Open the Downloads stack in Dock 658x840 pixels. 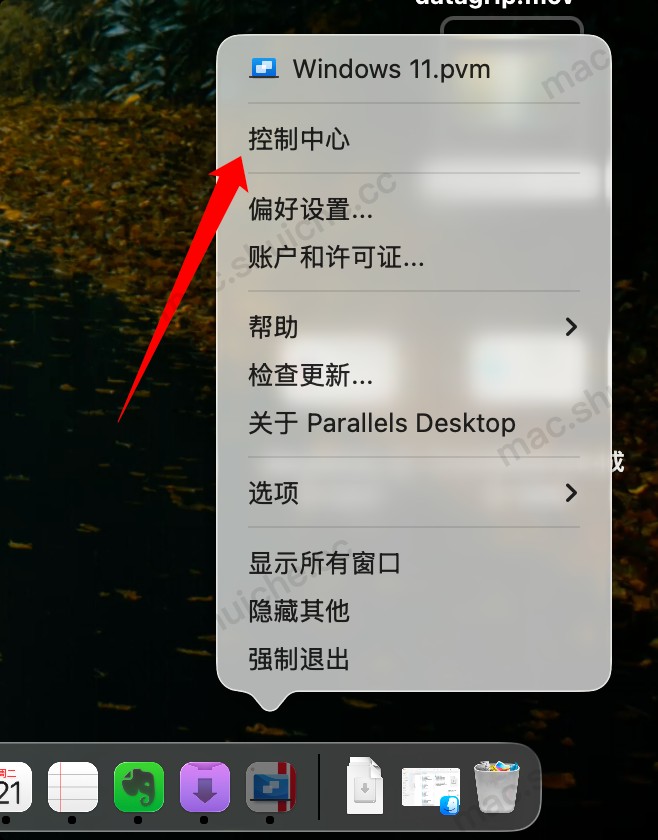point(365,785)
